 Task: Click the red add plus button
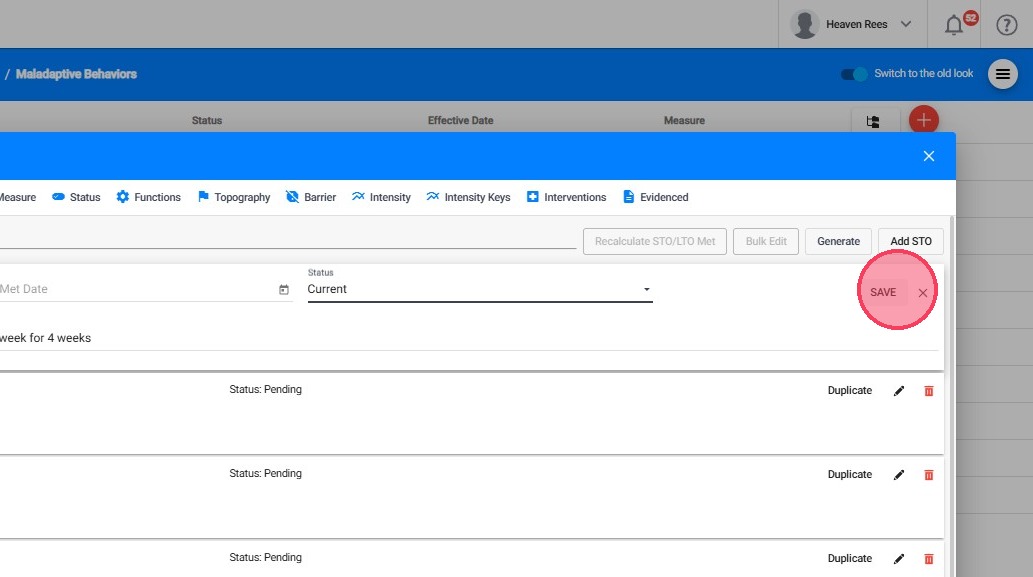(923, 121)
